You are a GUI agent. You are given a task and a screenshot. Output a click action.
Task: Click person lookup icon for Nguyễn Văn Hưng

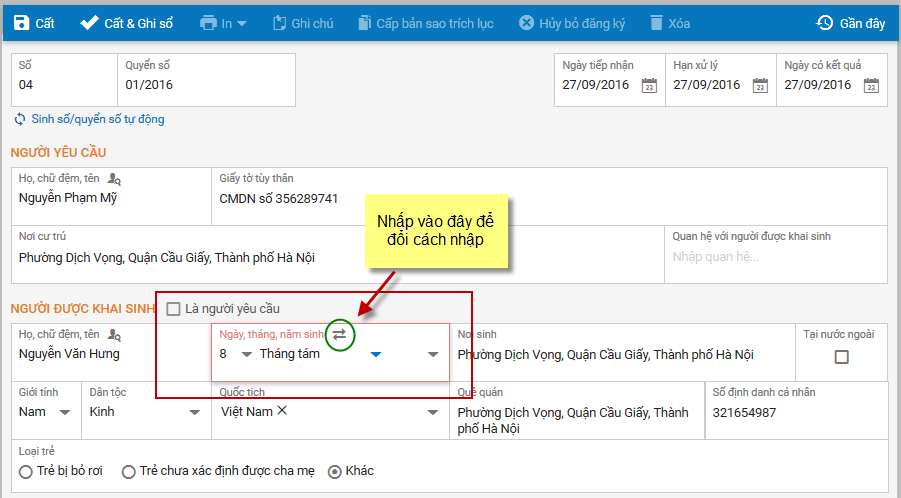point(114,335)
